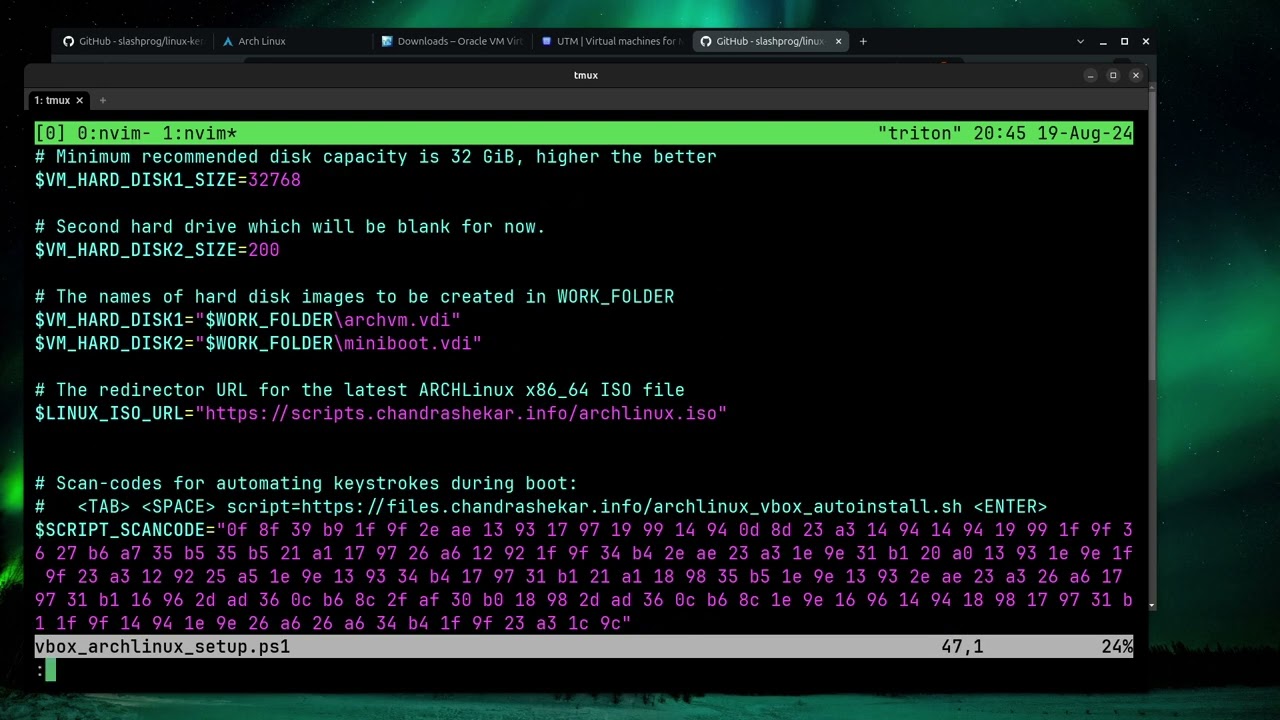Click the date '19-Aug-24' in tmux status
The image size is (1280, 720).
coord(1085,134)
